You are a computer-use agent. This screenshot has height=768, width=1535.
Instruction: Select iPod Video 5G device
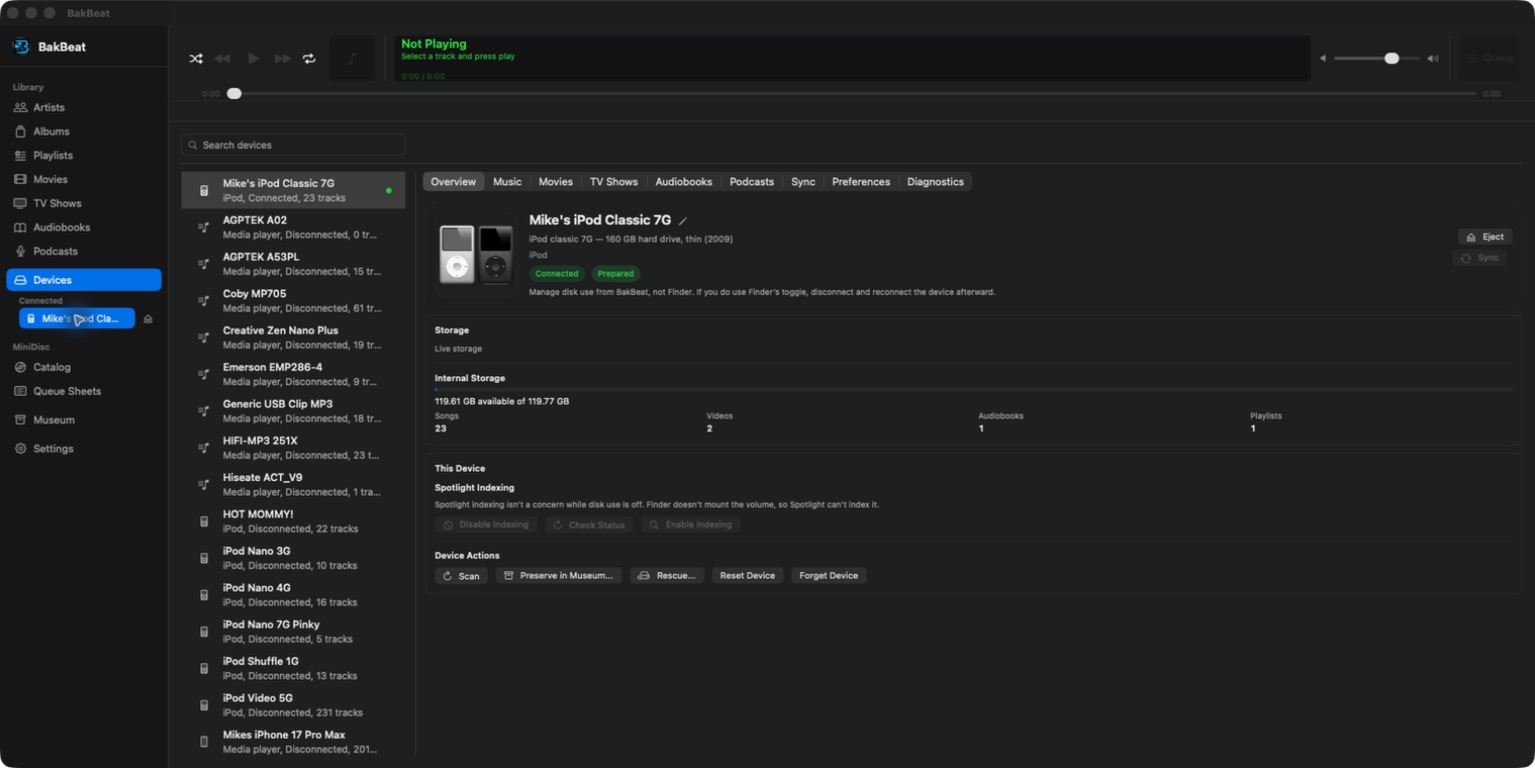[293, 705]
